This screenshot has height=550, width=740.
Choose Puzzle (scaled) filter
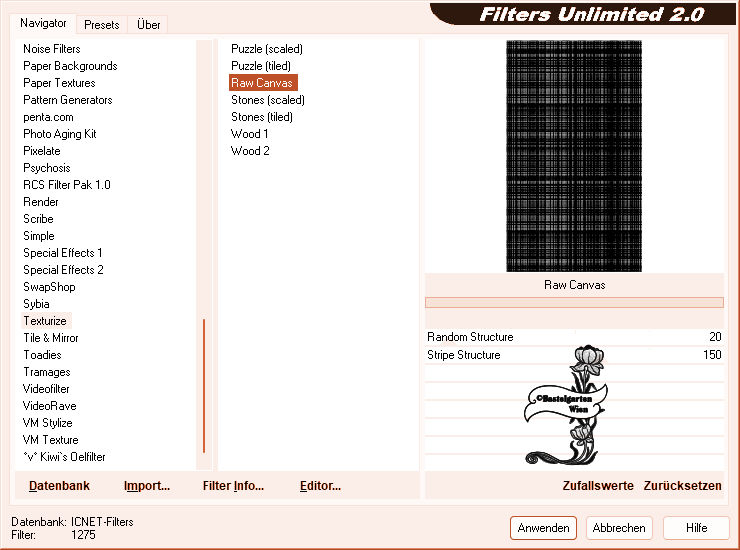(267, 49)
